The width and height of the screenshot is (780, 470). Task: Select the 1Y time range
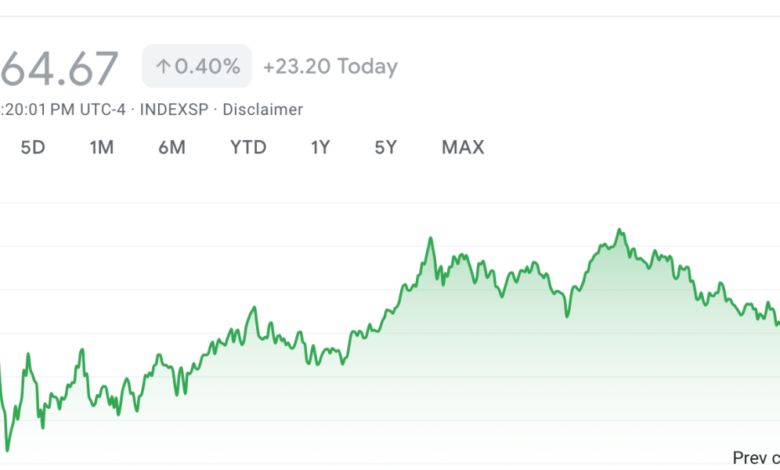[320, 148]
